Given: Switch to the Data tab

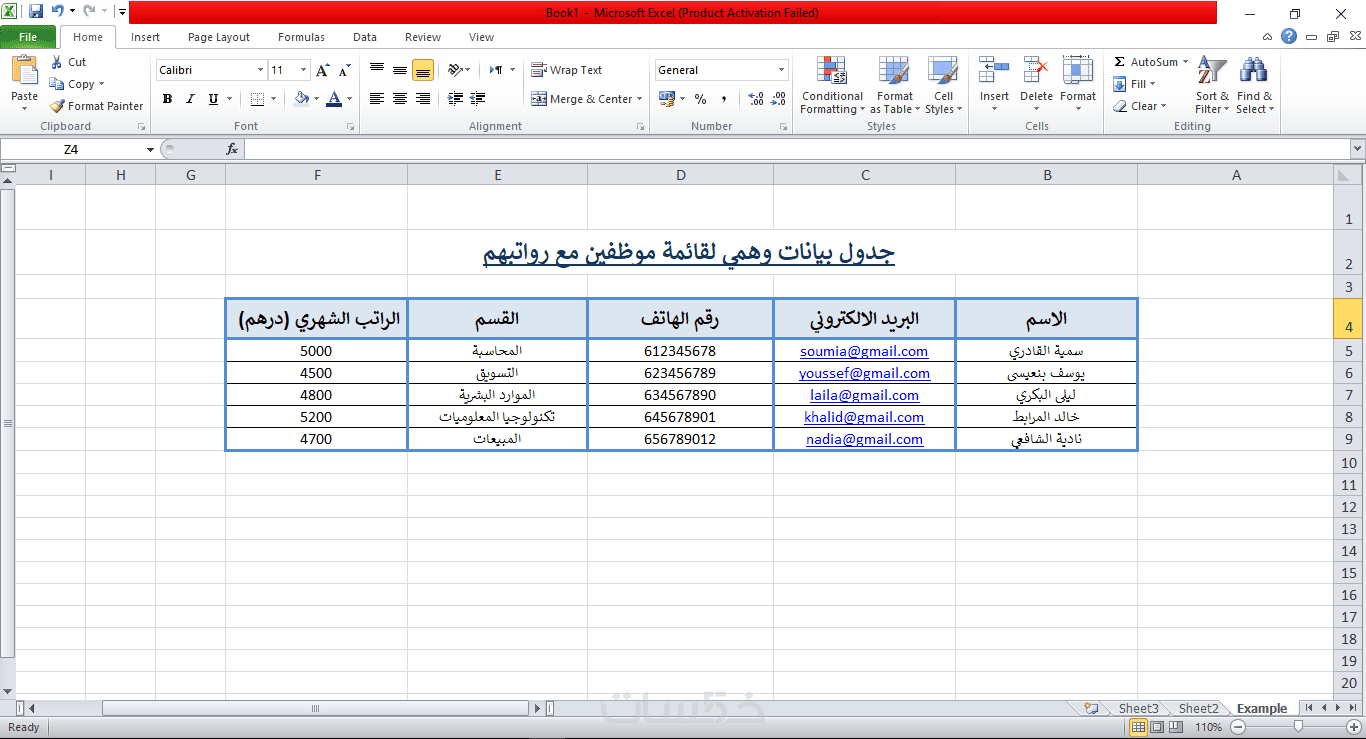Looking at the screenshot, I should pos(365,37).
